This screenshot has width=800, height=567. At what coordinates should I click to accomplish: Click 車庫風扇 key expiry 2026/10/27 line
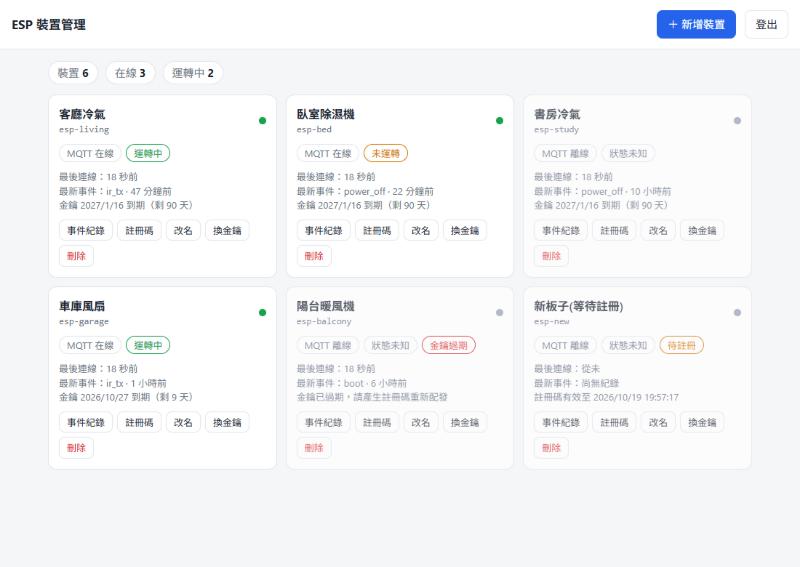pyautogui.click(x=126, y=397)
